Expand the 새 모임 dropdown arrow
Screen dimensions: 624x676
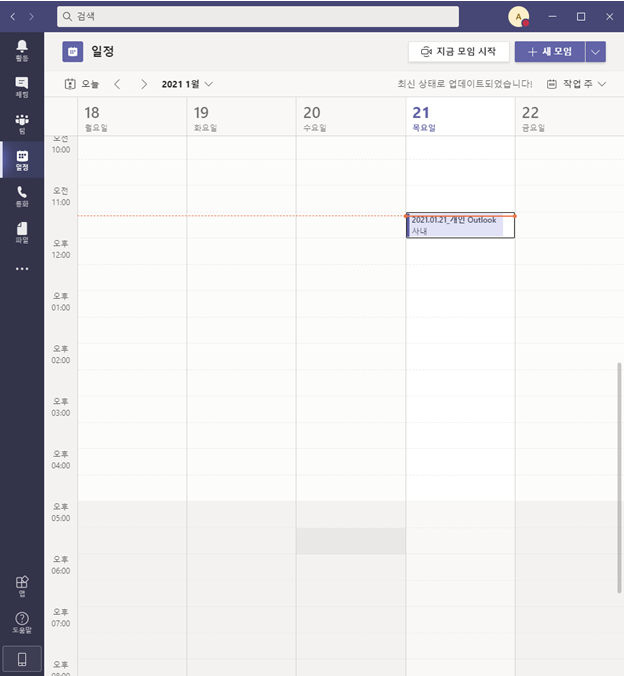click(x=596, y=52)
